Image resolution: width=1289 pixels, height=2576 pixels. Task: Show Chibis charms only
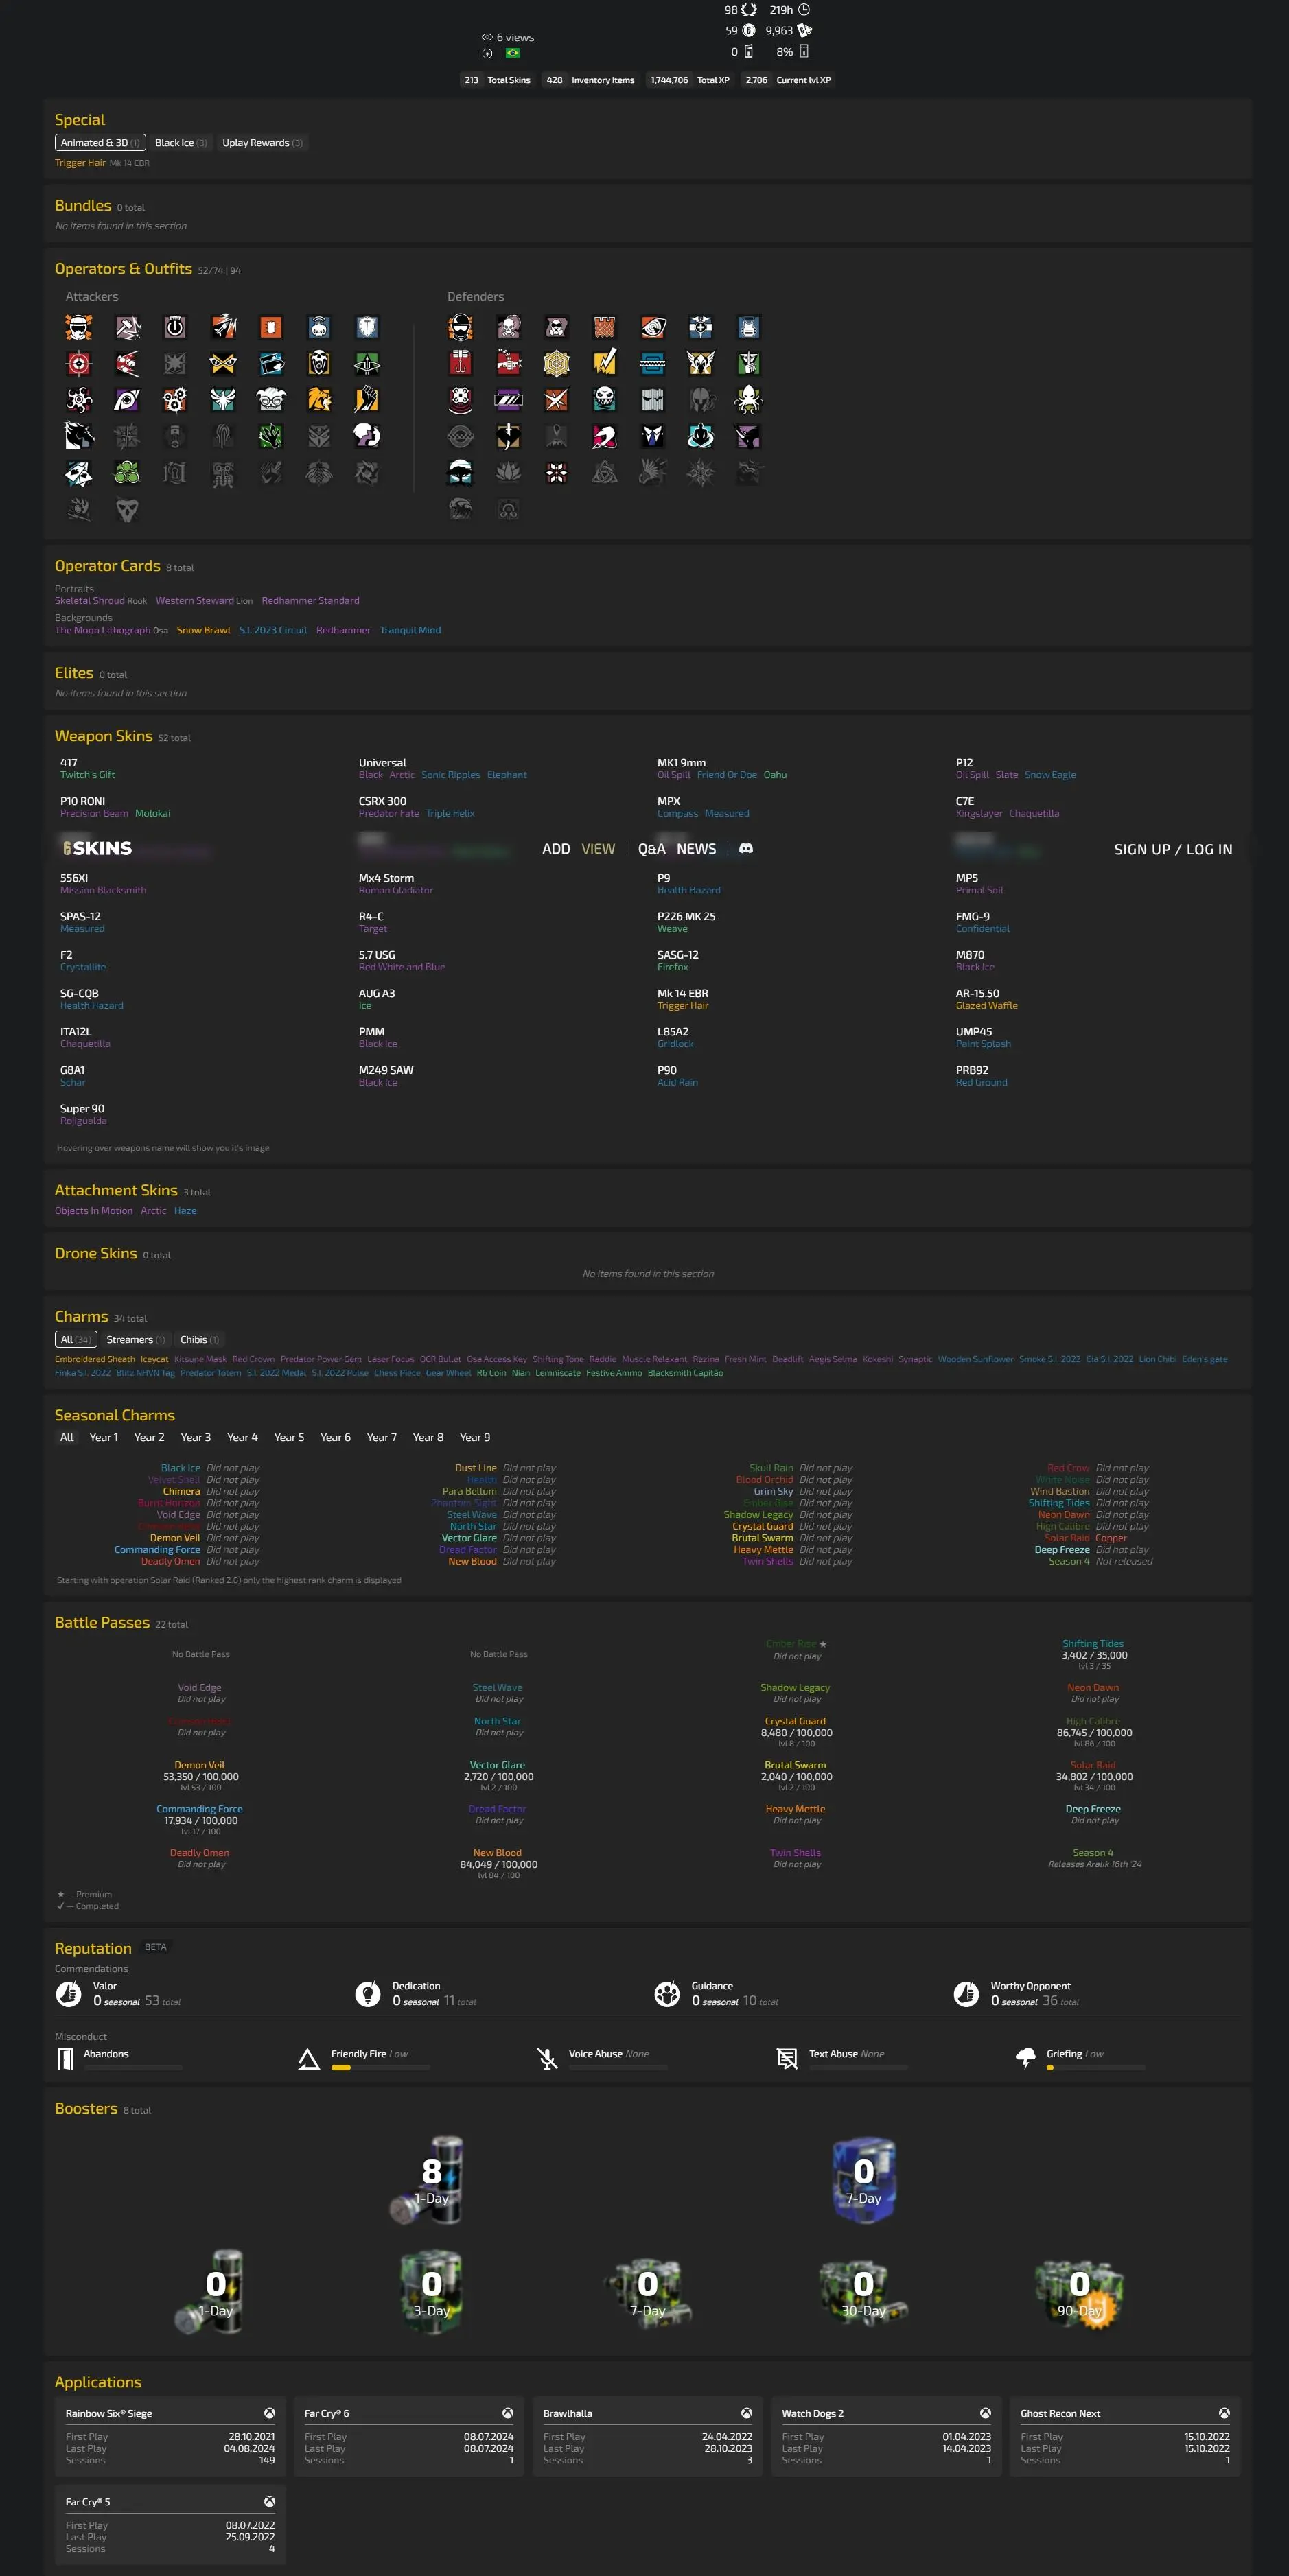click(199, 1339)
